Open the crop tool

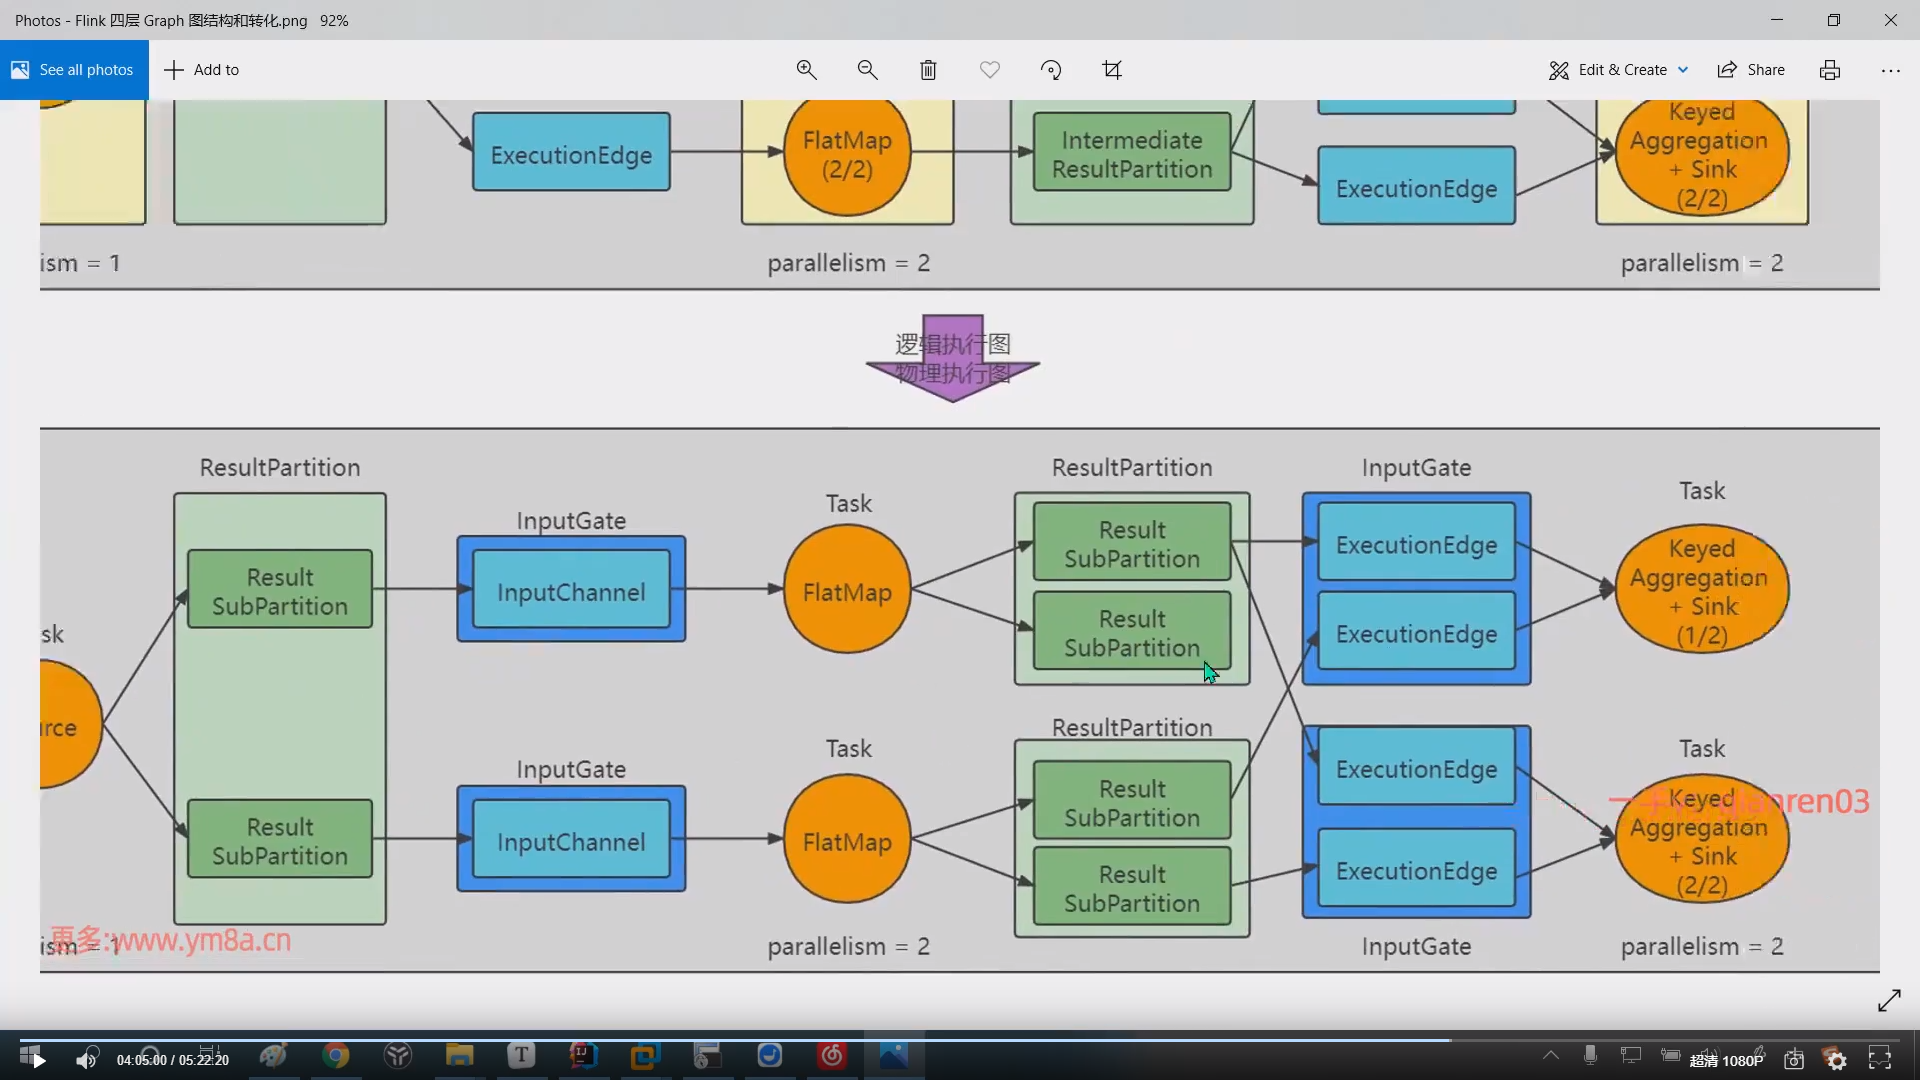coord(1112,70)
